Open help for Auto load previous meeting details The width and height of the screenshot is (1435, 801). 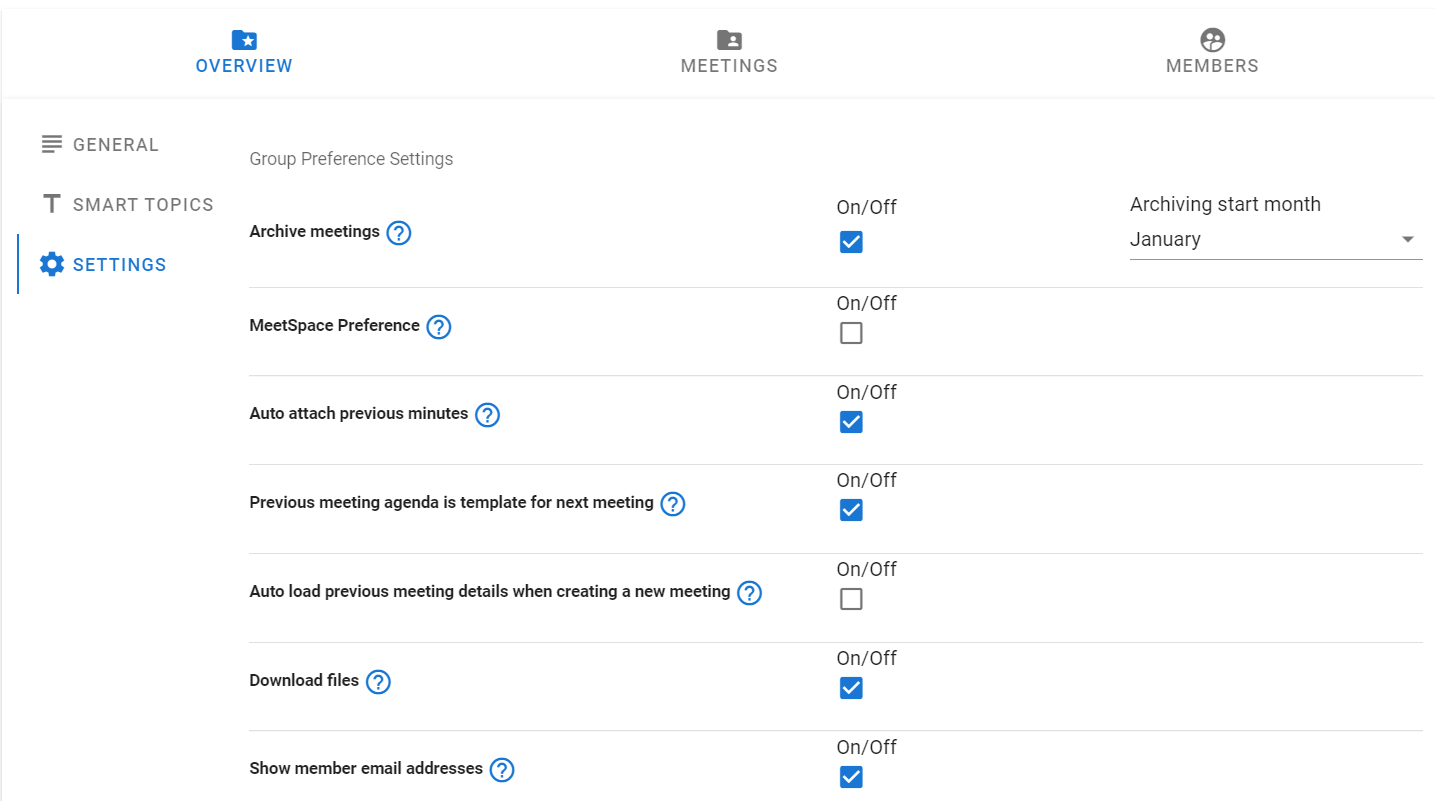pos(750,593)
